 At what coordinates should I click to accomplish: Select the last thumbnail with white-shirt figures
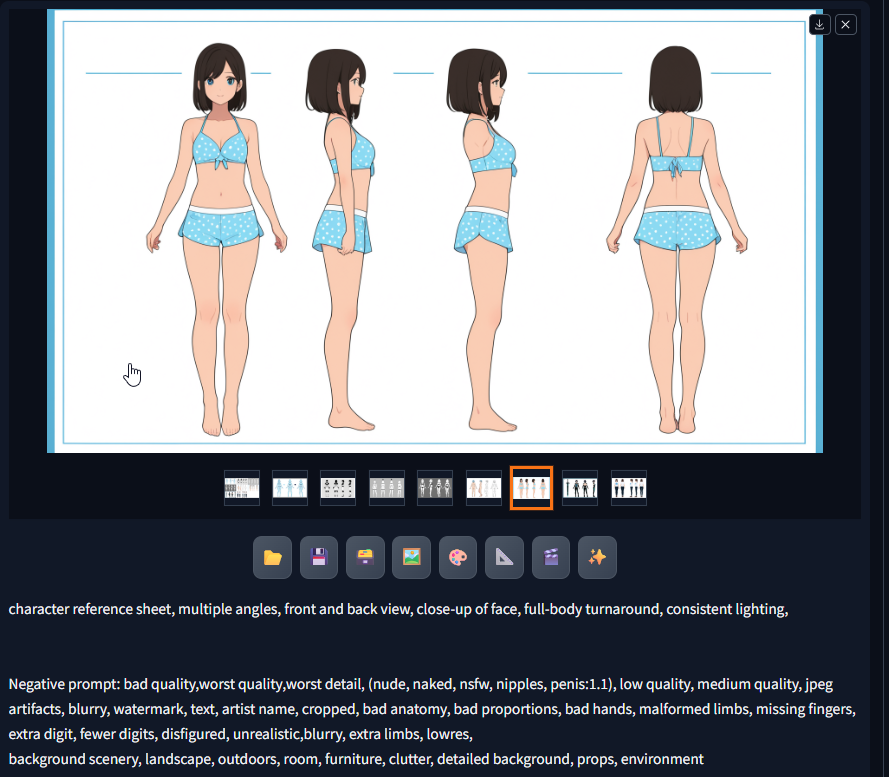click(x=629, y=488)
